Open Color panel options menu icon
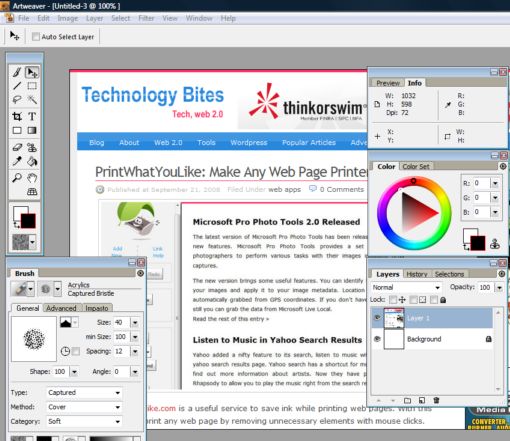This screenshot has width=510, height=441. 503,166
